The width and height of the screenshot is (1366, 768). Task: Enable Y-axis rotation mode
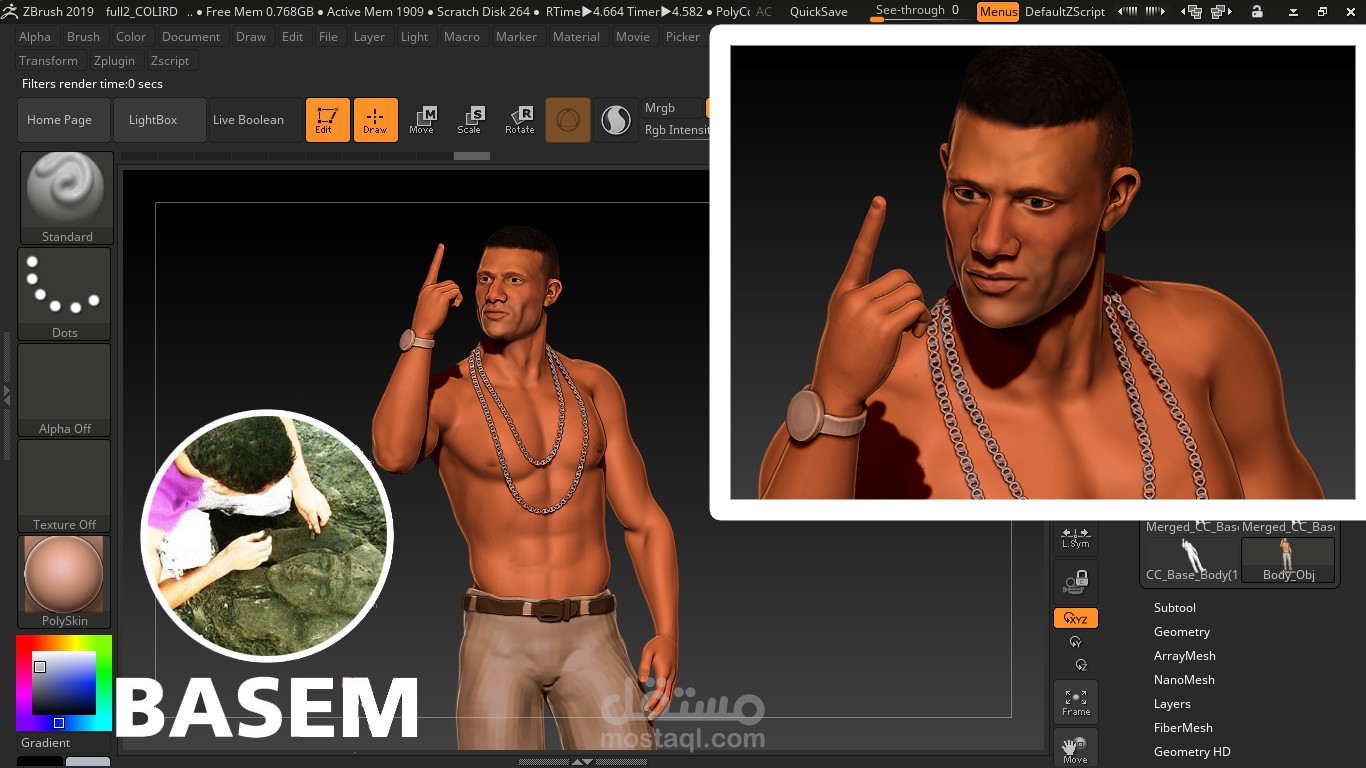[1076, 643]
